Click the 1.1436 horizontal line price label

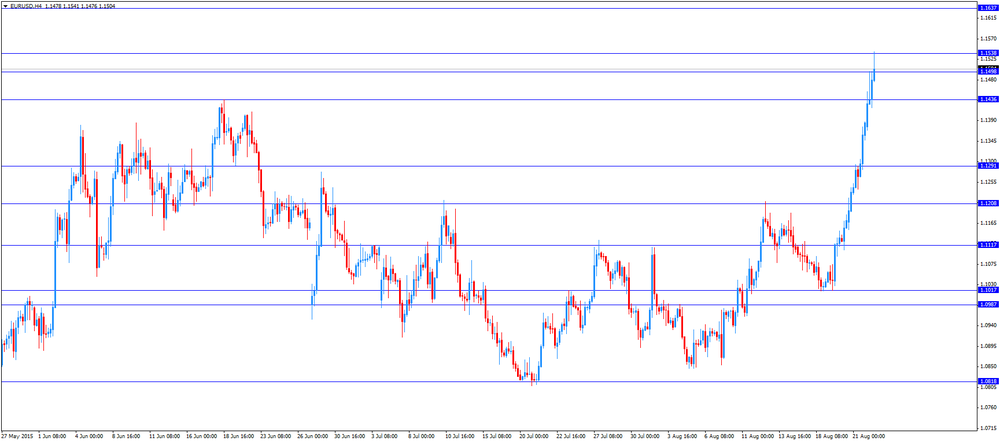[988, 100]
